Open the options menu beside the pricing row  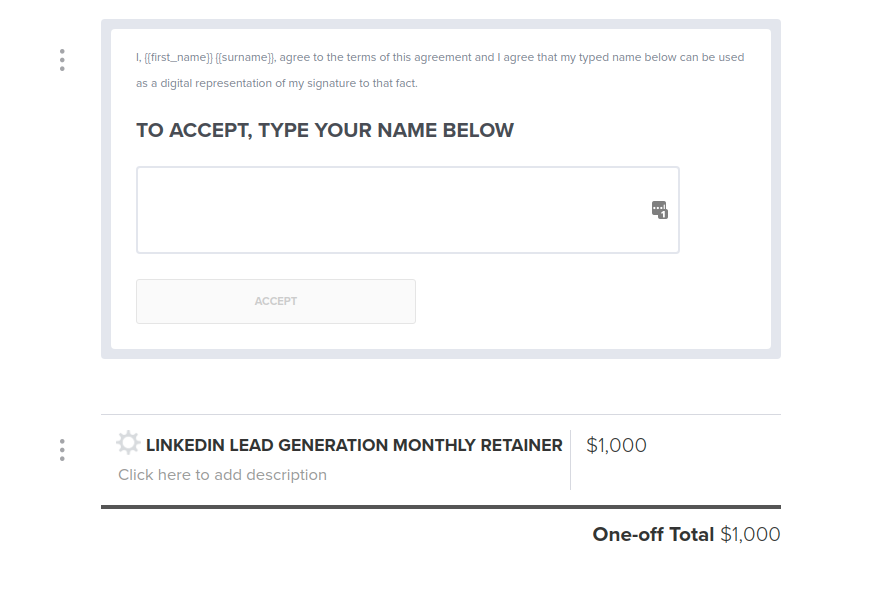click(62, 450)
